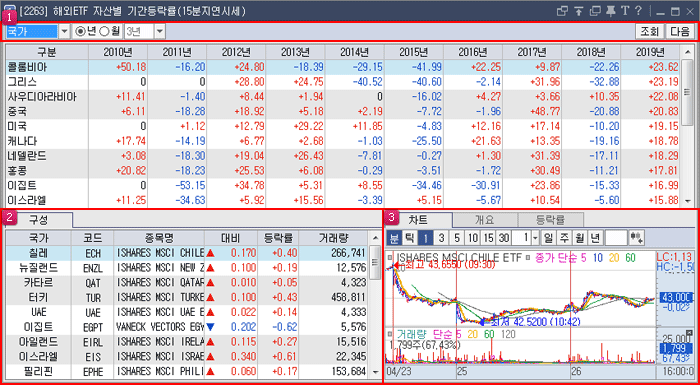The height and width of the screenshot is (385, 700).
Task: Click the T font size icon
Action: click(x=626, y=11)
